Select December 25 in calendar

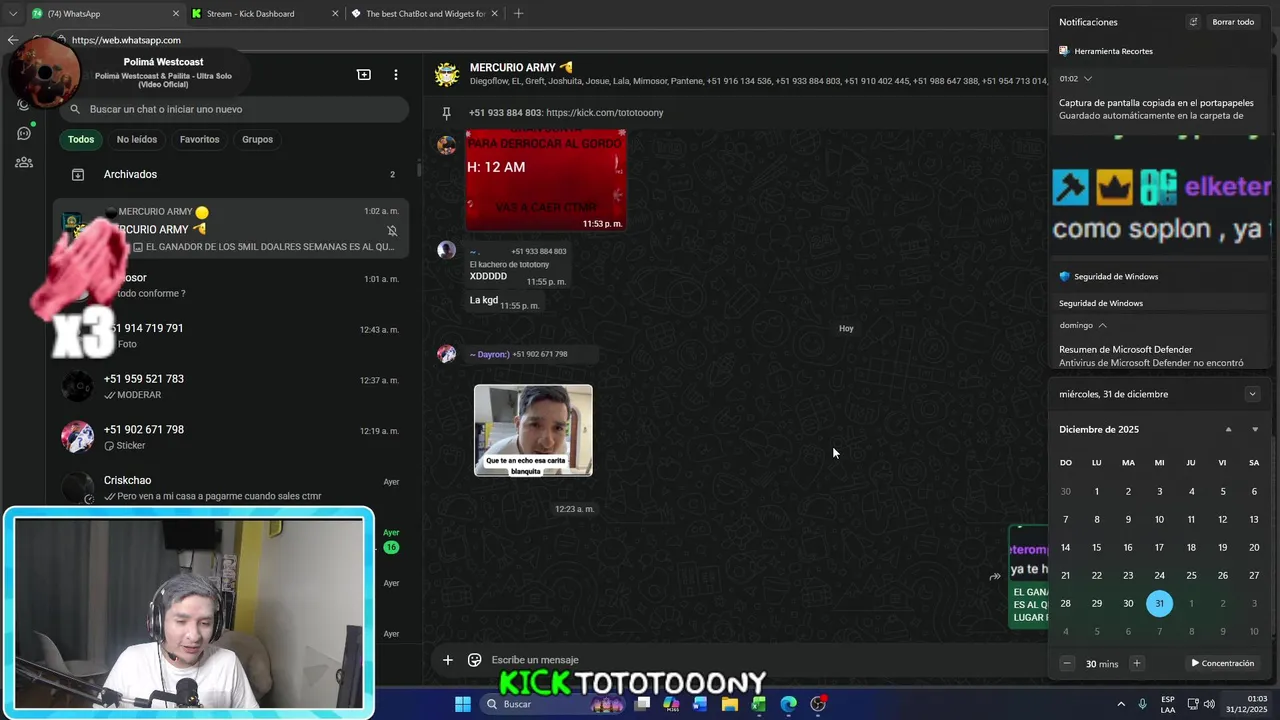pos(1191,575)
